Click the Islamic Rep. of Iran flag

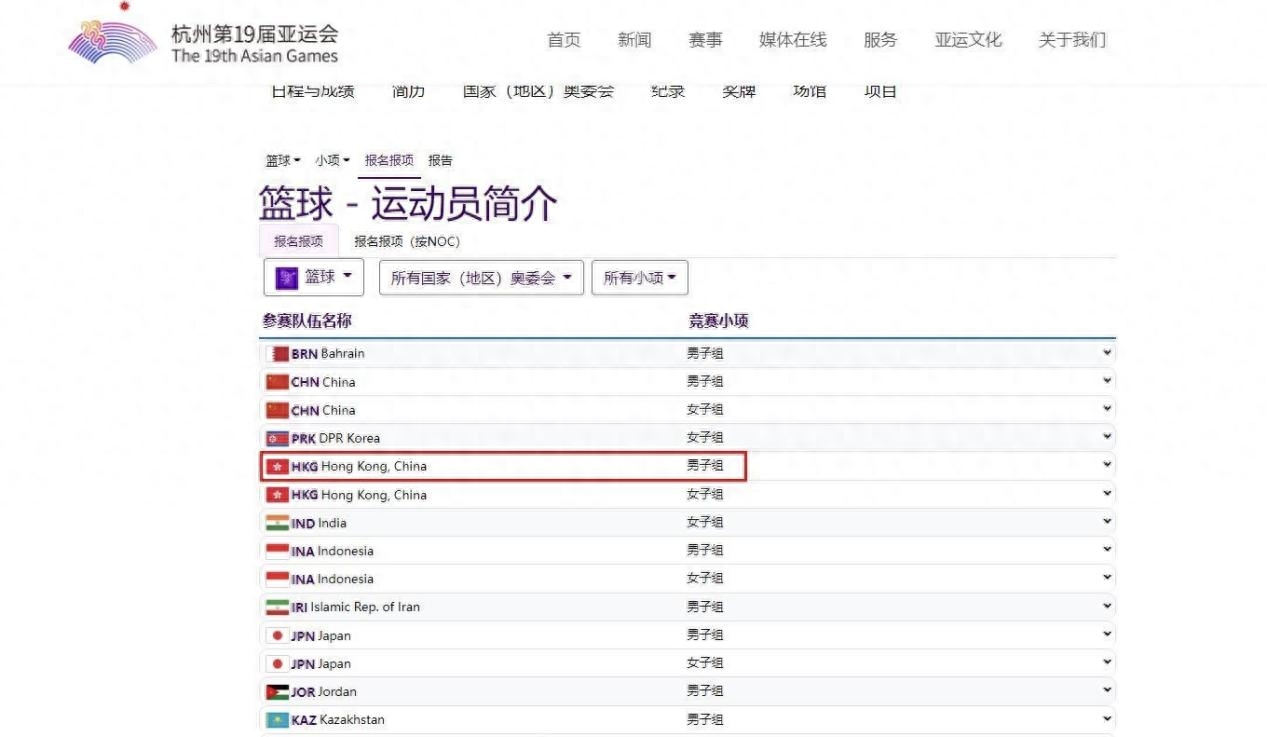[277, 607]
